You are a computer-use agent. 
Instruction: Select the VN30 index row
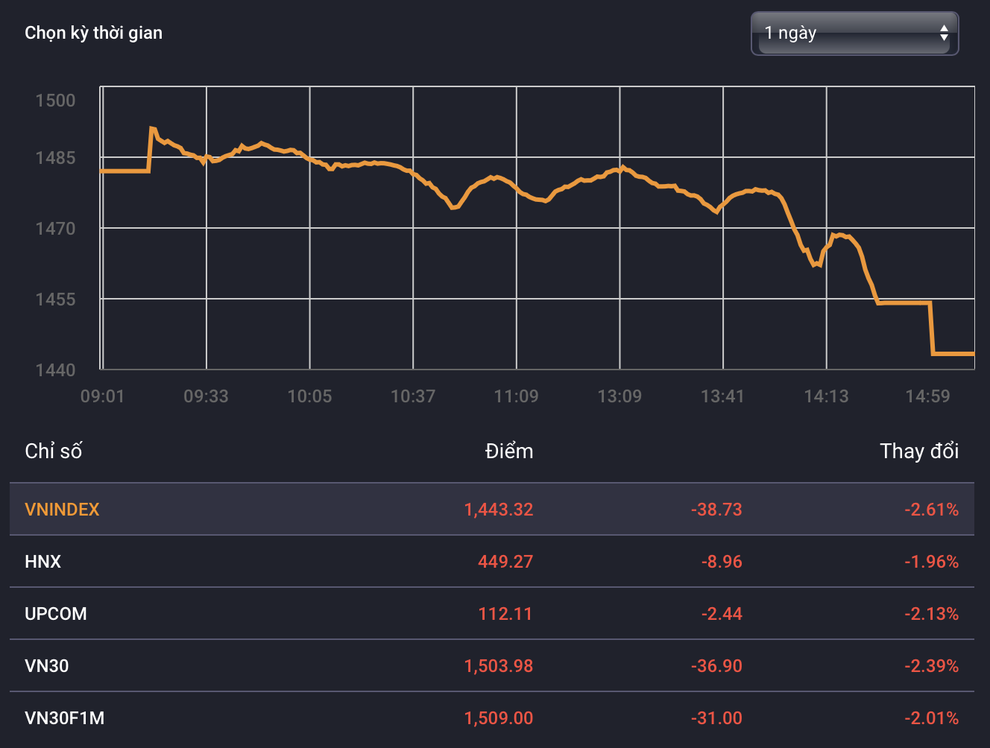click(492, 666)
